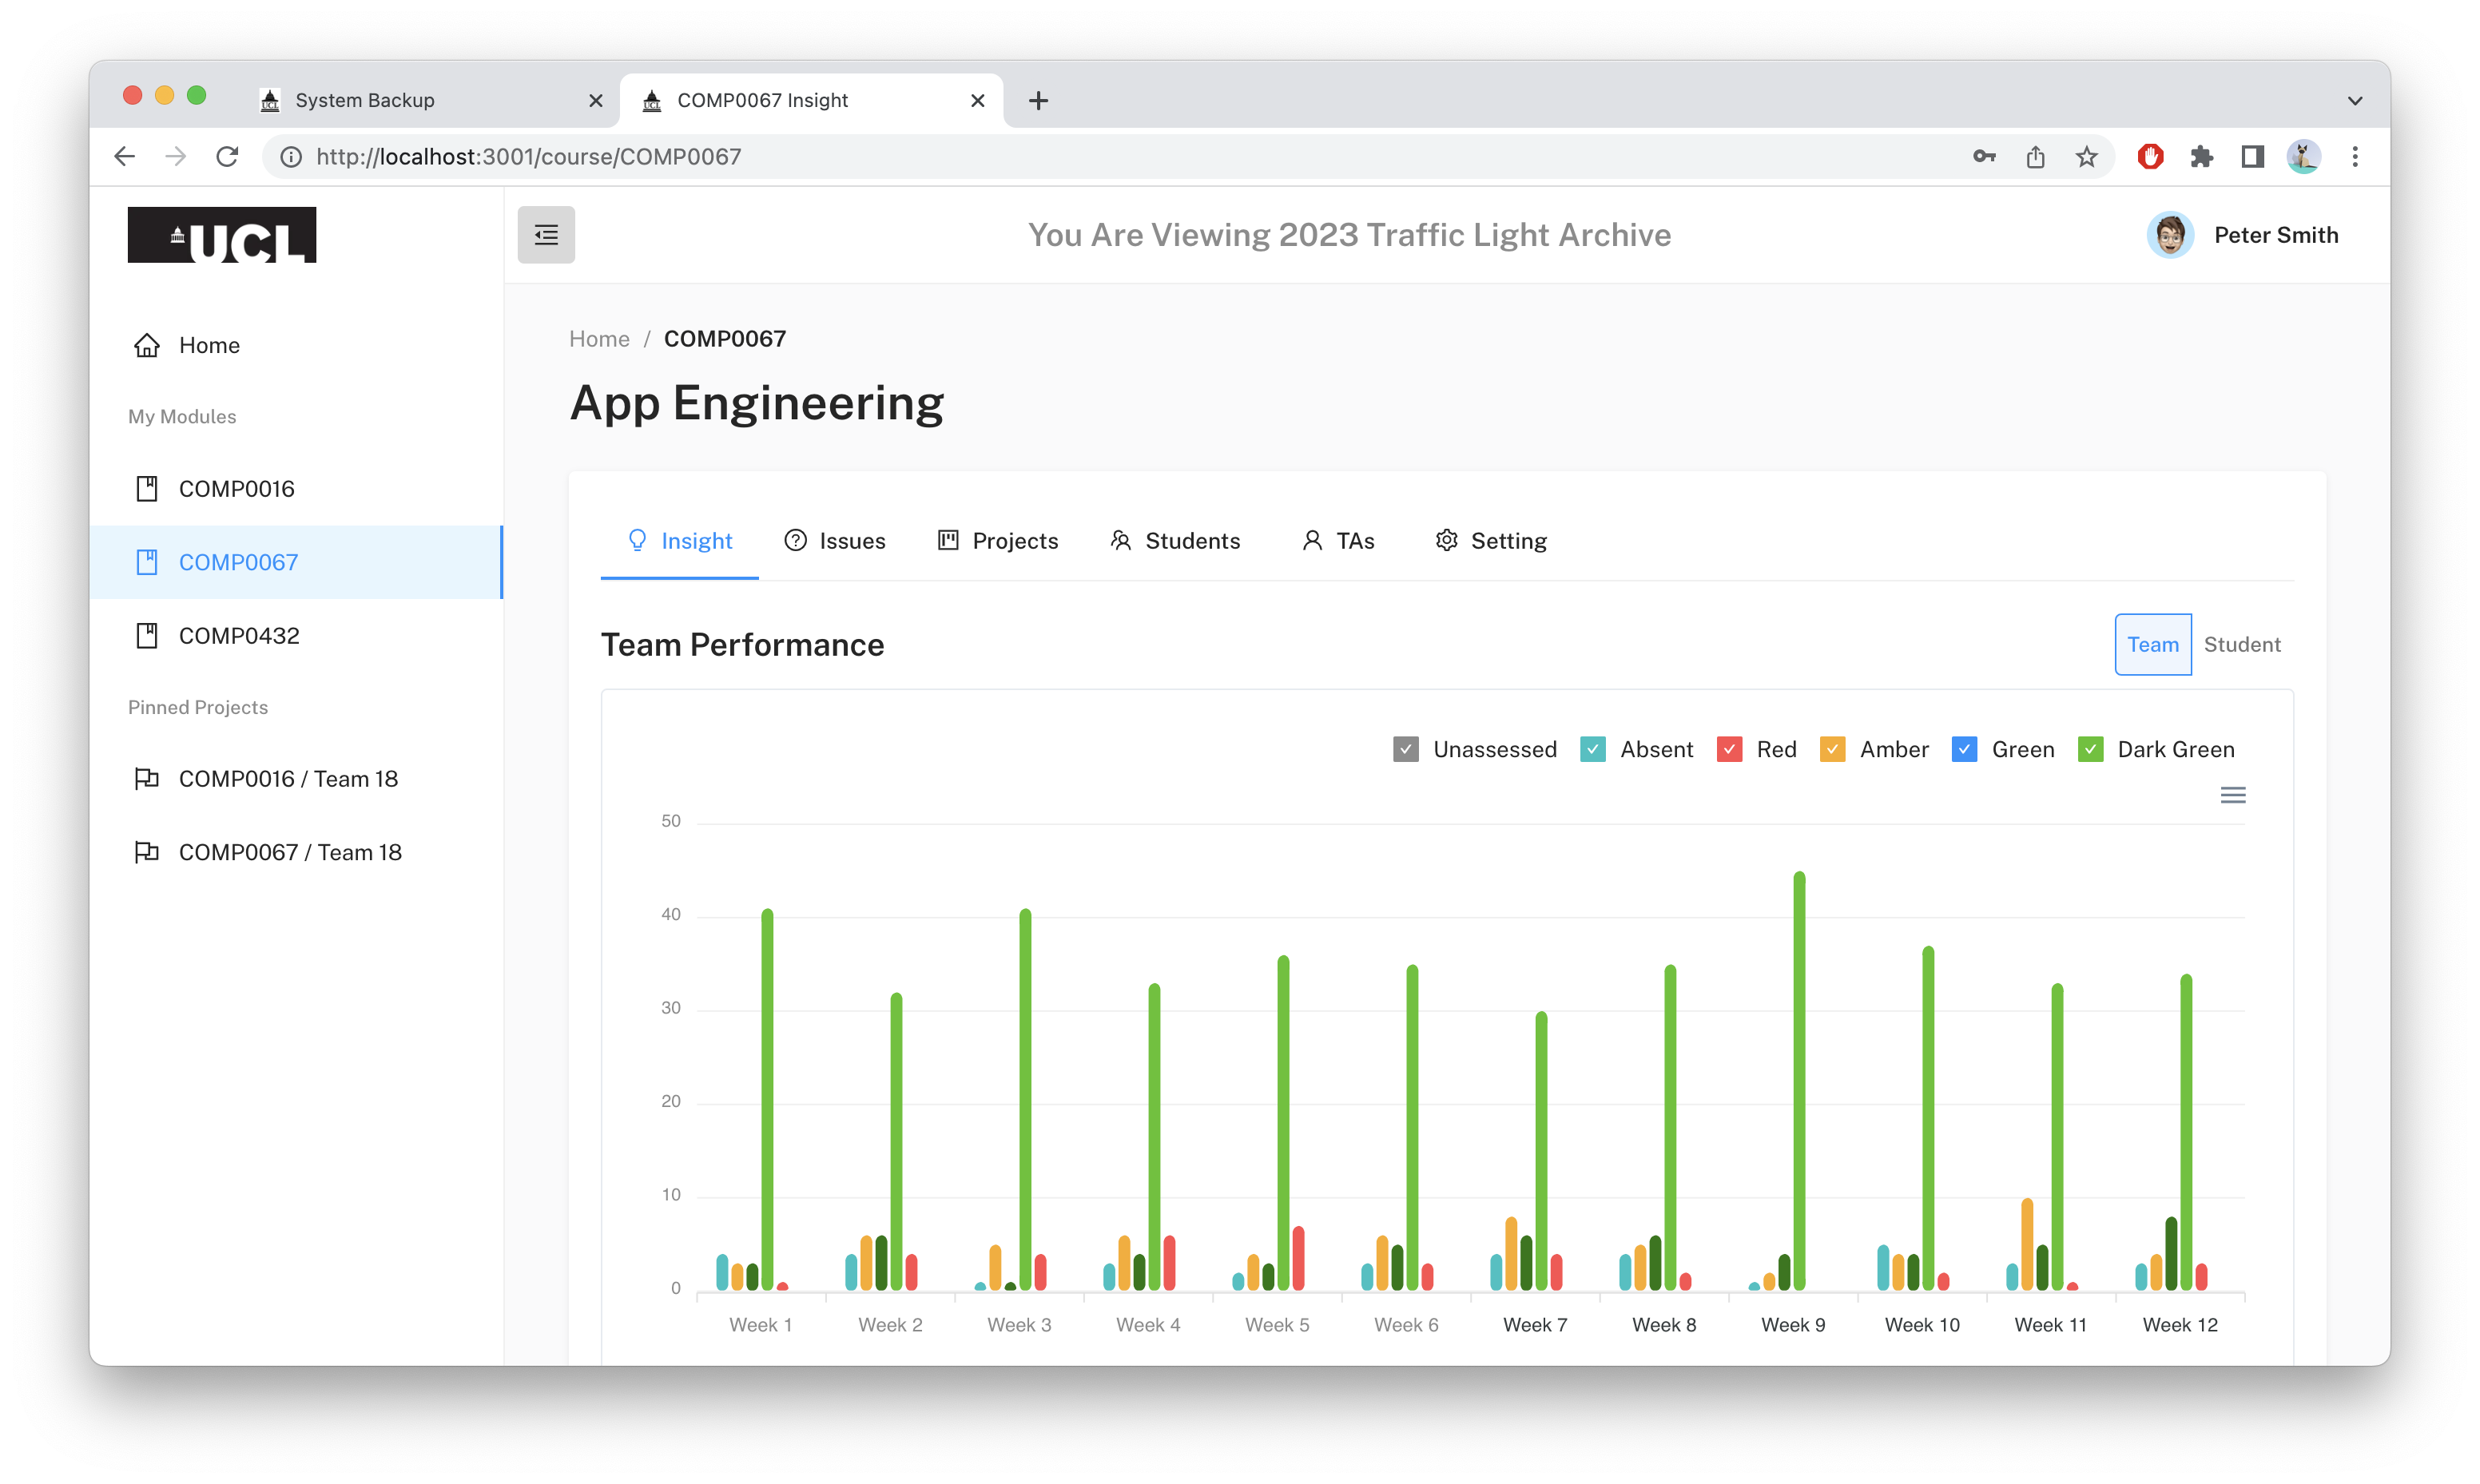The image size is (2480, 1484).
Task: Open the TAs tab
Action: 1338,541
